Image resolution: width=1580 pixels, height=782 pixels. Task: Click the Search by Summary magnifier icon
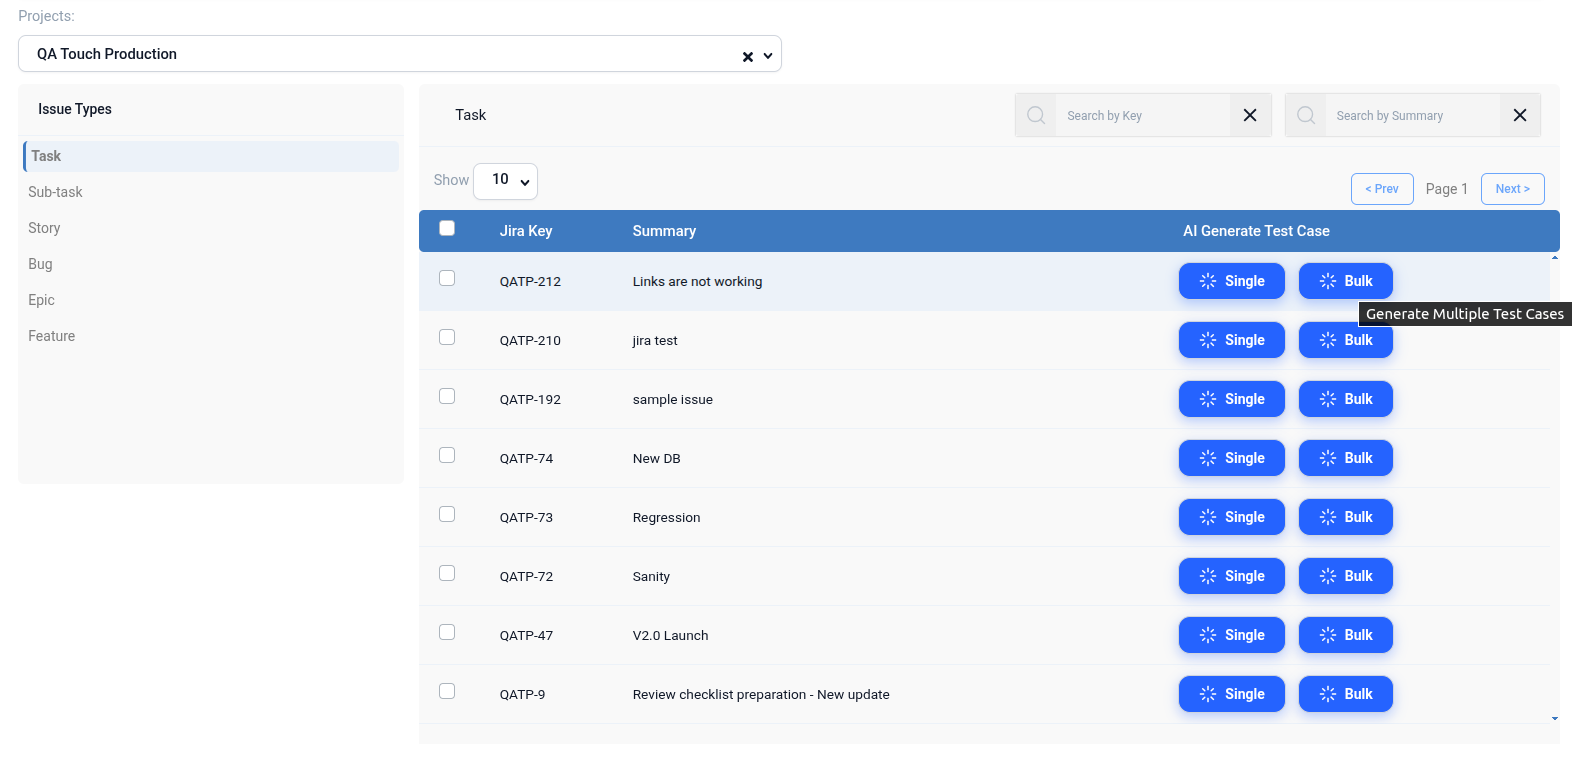tap(1306, 116)
